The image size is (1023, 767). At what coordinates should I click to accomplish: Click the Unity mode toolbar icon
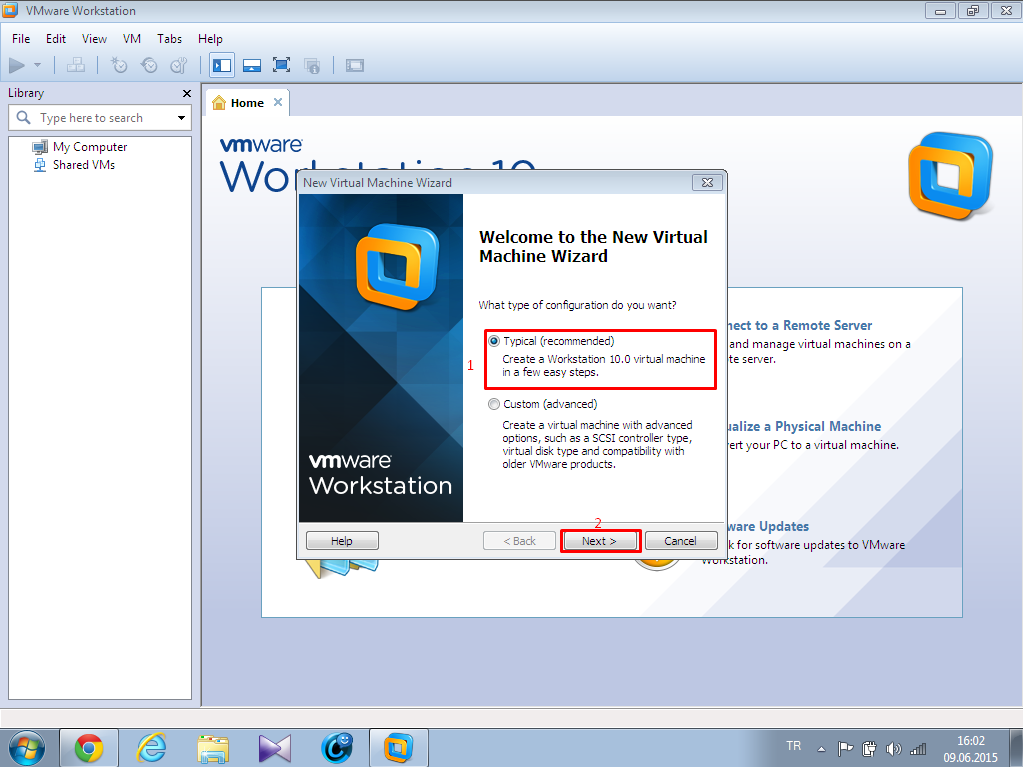tap(312, 65)
